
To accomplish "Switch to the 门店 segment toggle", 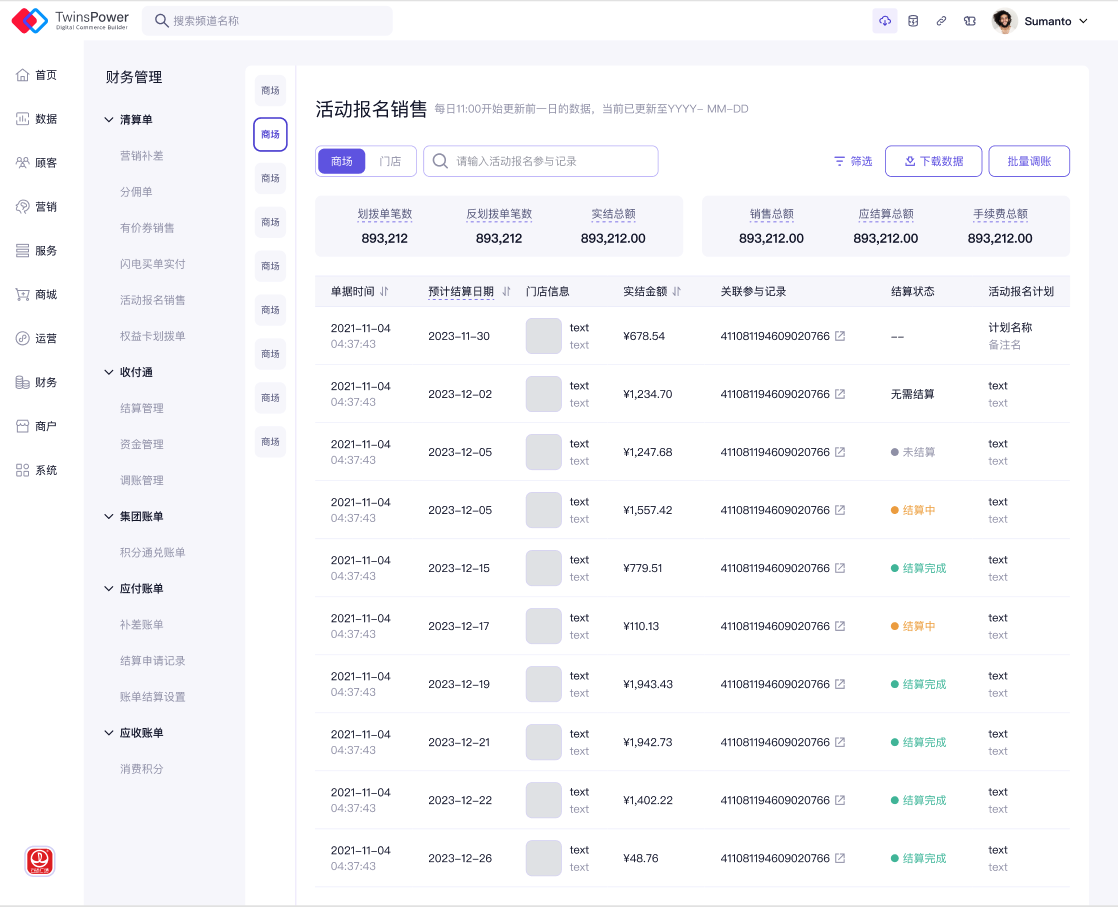I will click(390, 161).
